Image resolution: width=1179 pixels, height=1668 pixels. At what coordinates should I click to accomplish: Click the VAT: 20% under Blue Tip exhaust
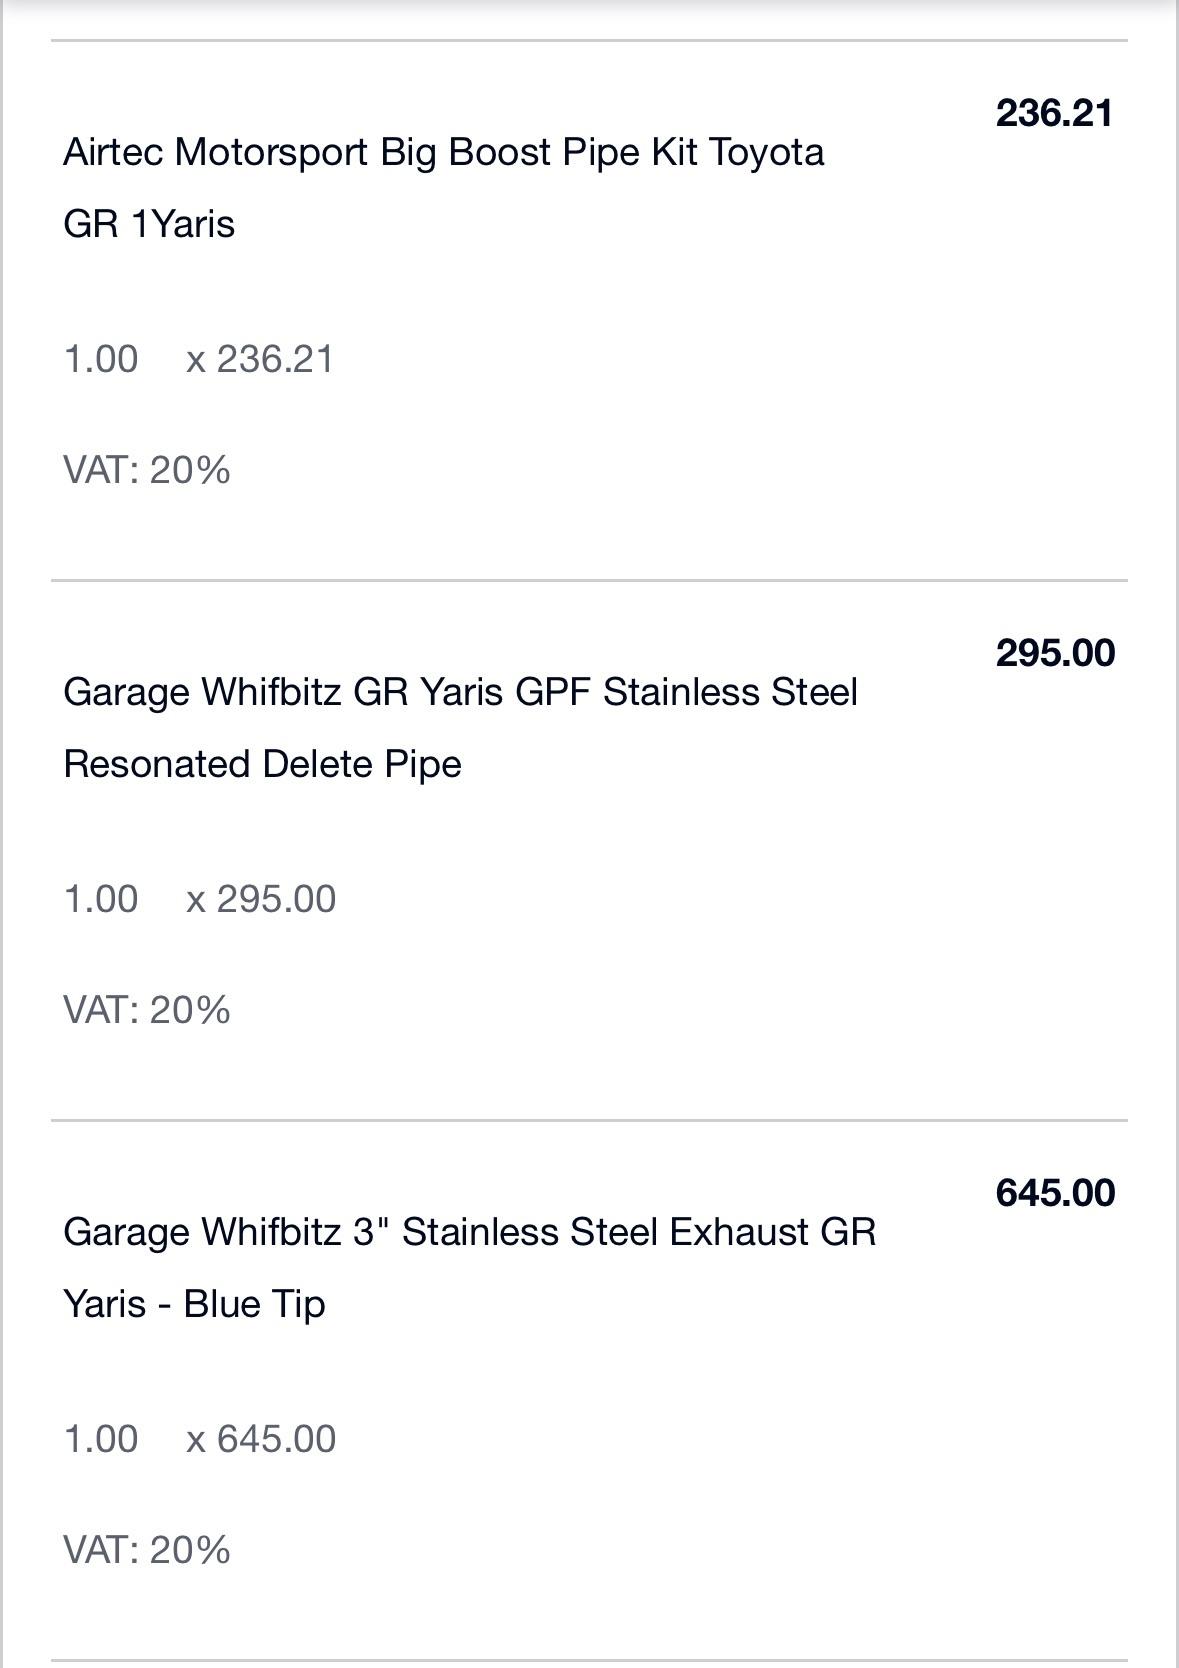pyautogui.click(x=147, y=1550)
